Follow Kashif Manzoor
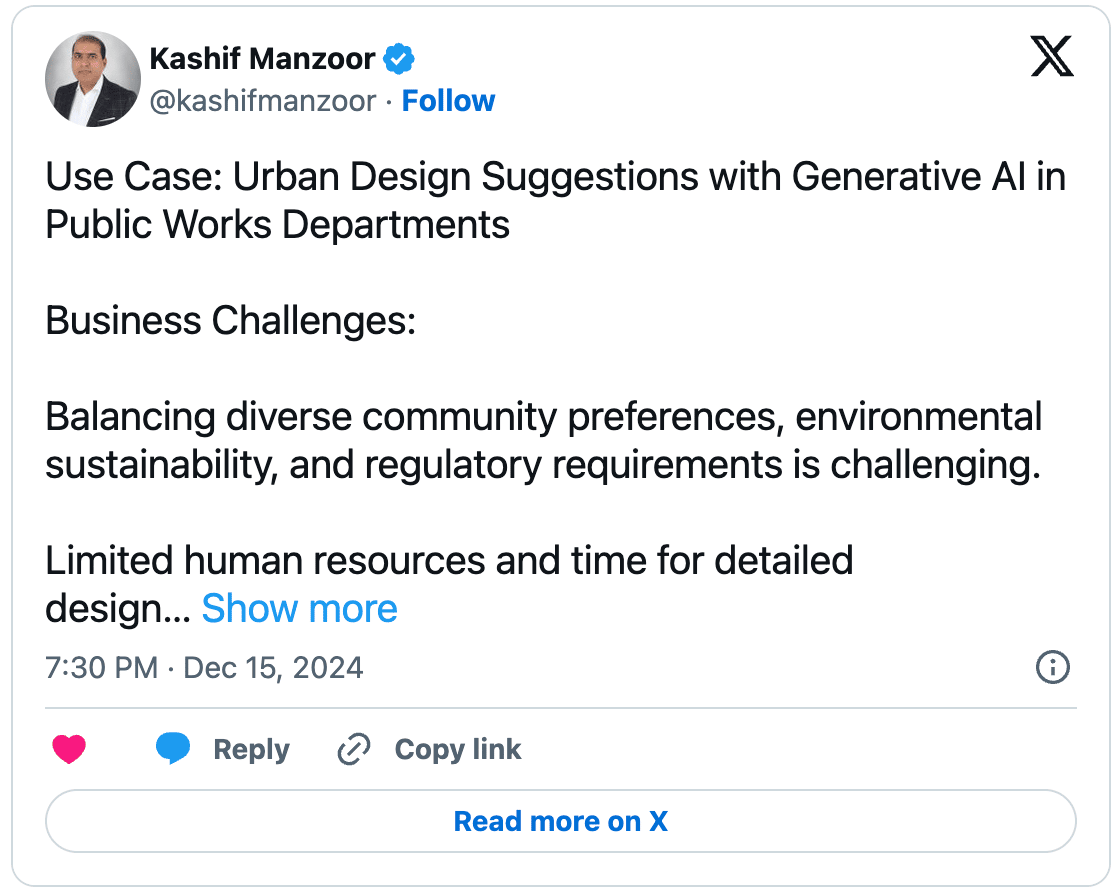 click(448, 101)
